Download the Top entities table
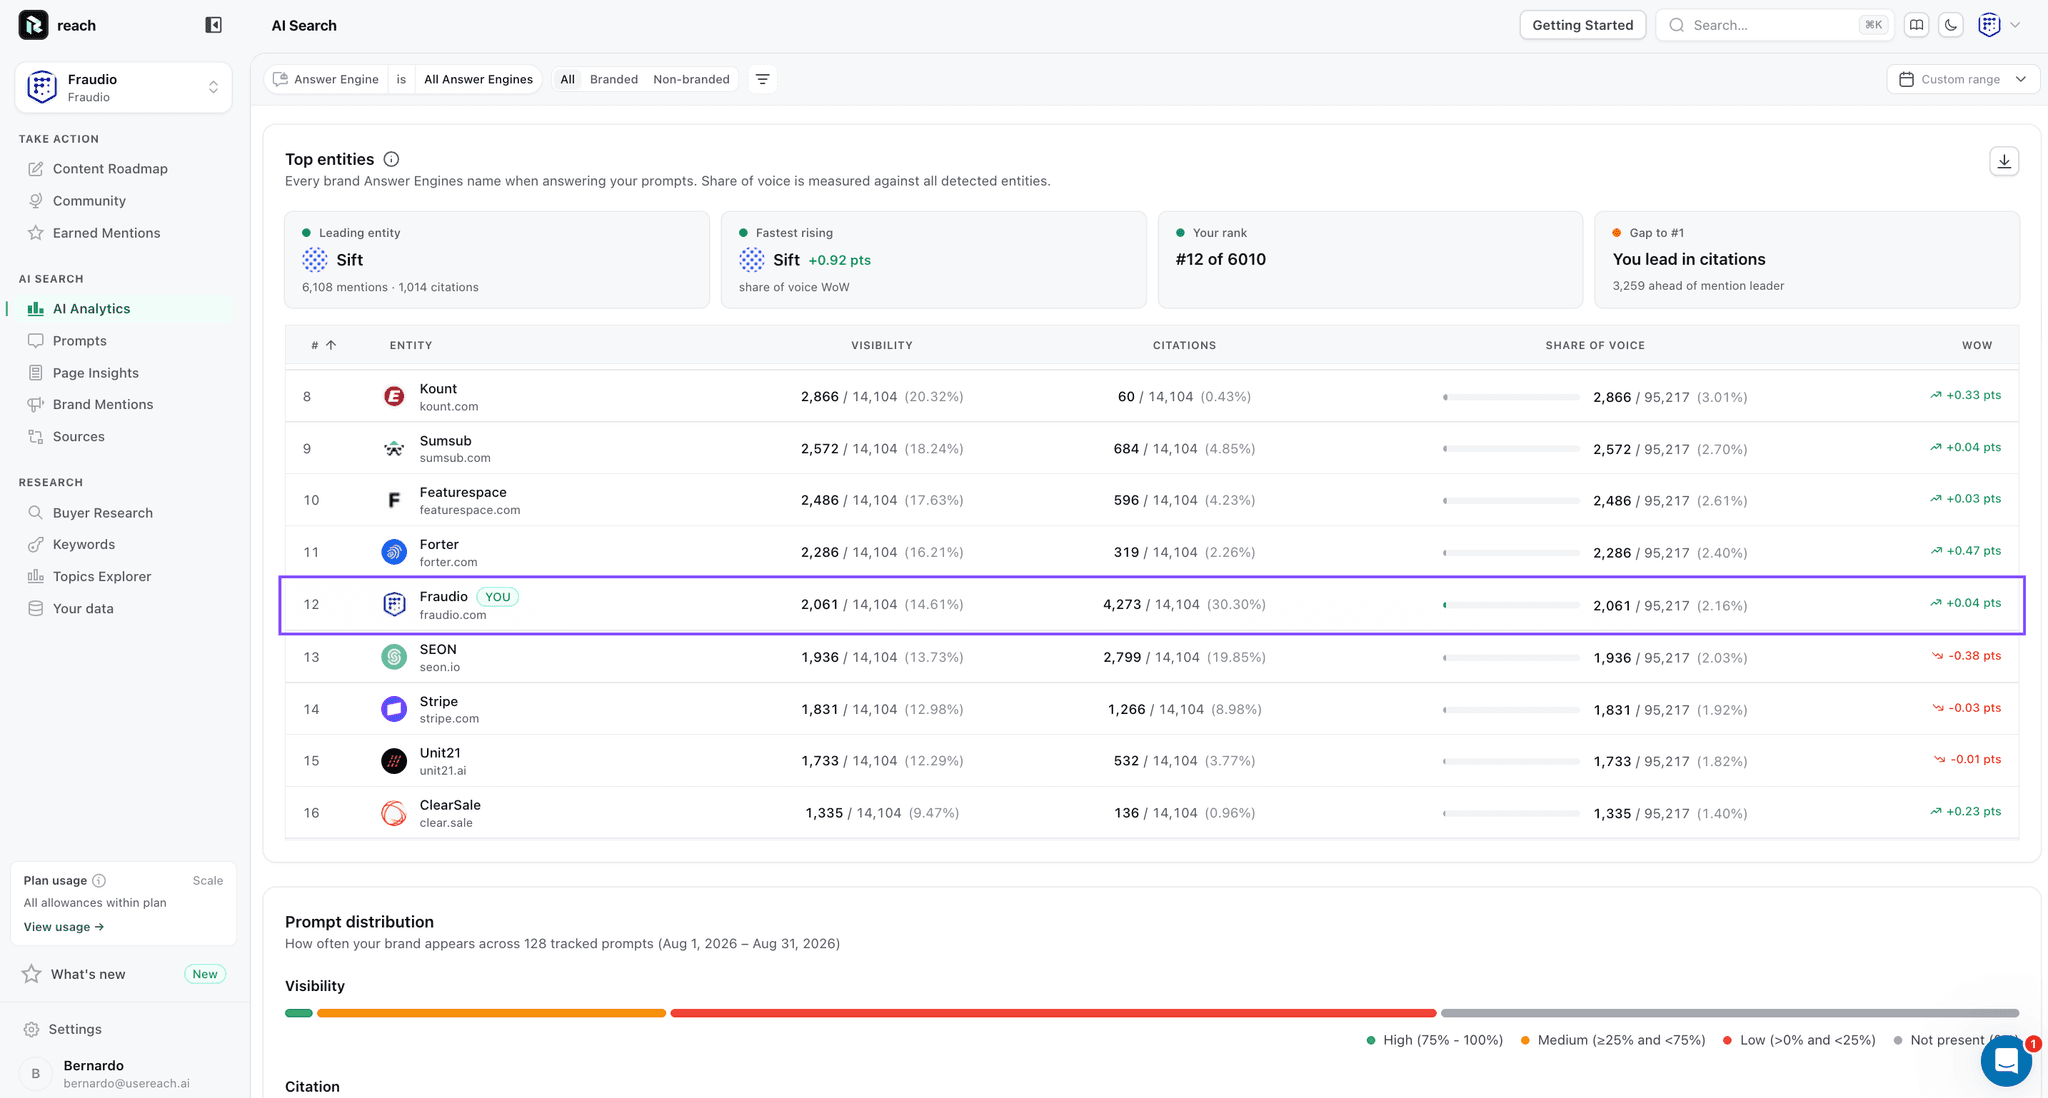Image resolution: width=2048 pixels, height=1098 pixels. pos(2004,161)
